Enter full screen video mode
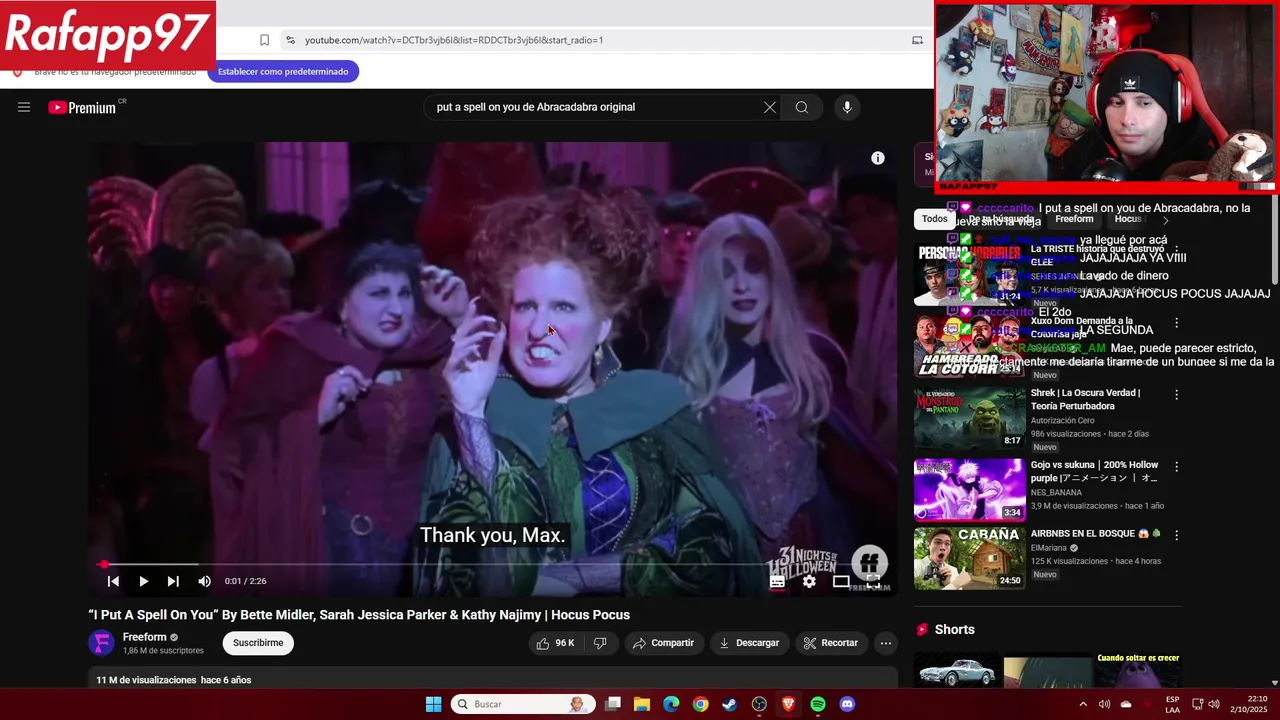The width and height of the screenshot is (1280, 720). (x=873, y=581)
